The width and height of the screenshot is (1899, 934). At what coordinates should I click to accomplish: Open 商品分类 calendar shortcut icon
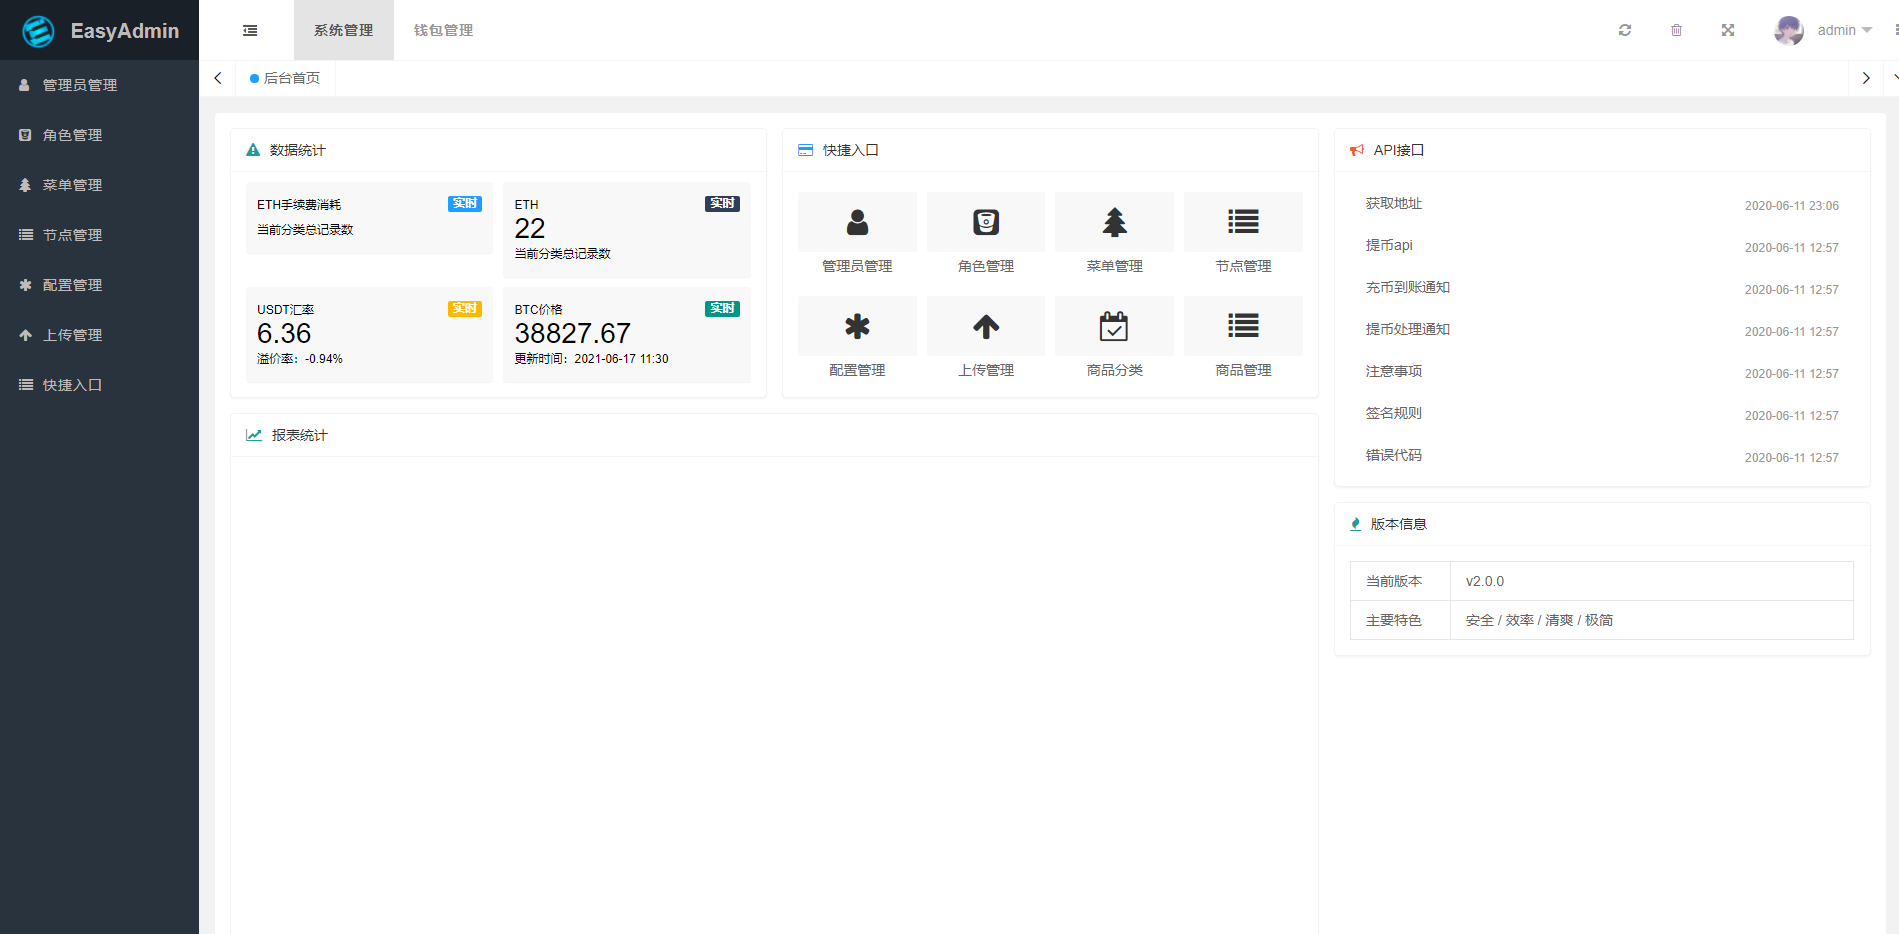click(x=1114, y=326)
